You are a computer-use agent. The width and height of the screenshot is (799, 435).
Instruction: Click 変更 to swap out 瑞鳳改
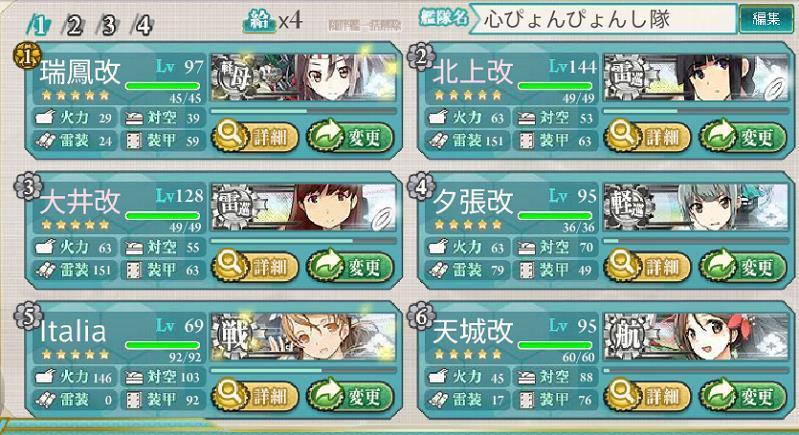[x=351, y=137]
